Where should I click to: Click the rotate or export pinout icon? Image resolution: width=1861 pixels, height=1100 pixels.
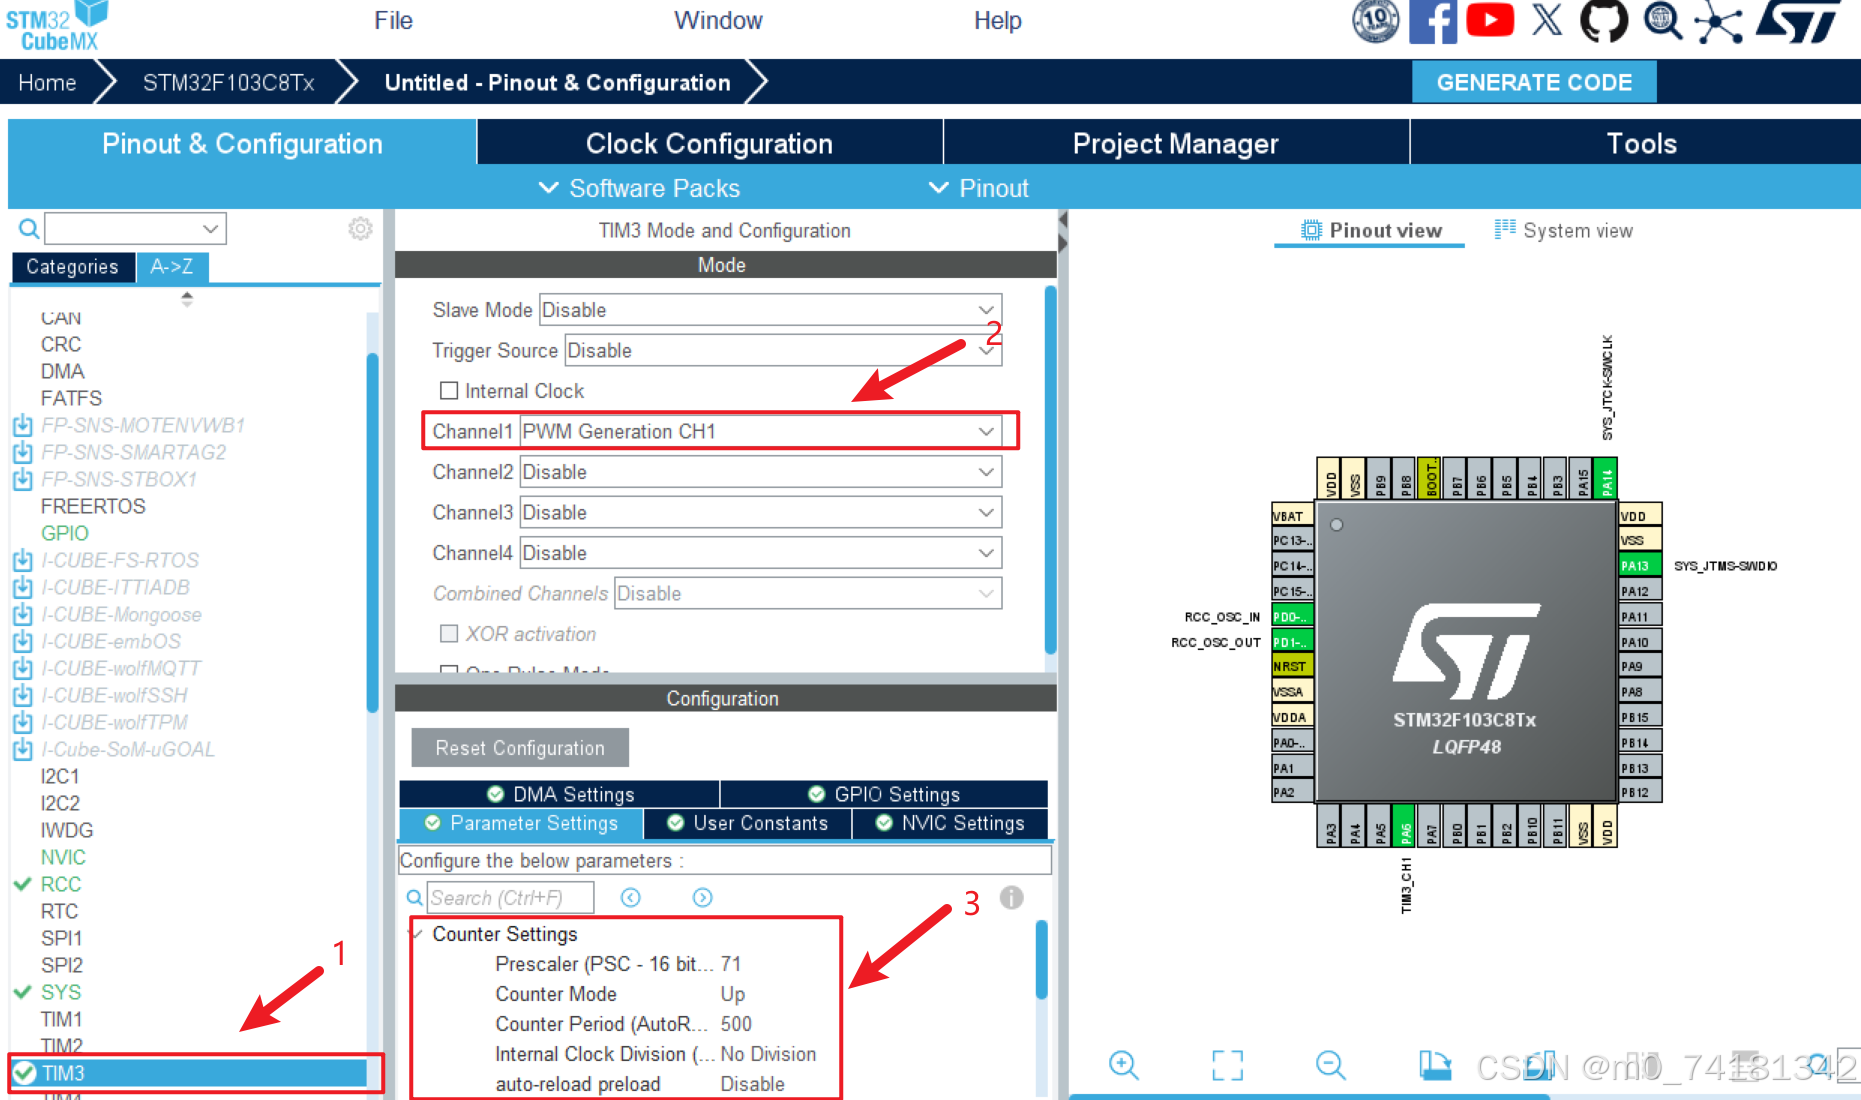(1435, 1065)
